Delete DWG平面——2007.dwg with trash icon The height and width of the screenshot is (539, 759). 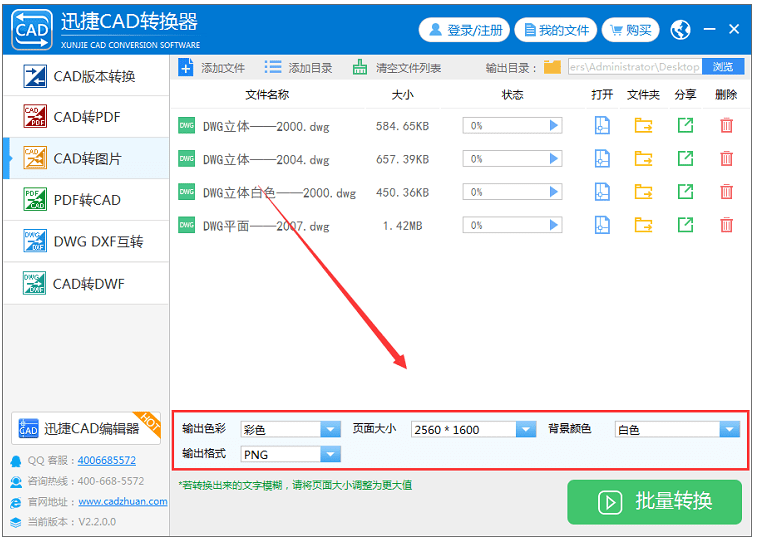(x=726, y=225)
